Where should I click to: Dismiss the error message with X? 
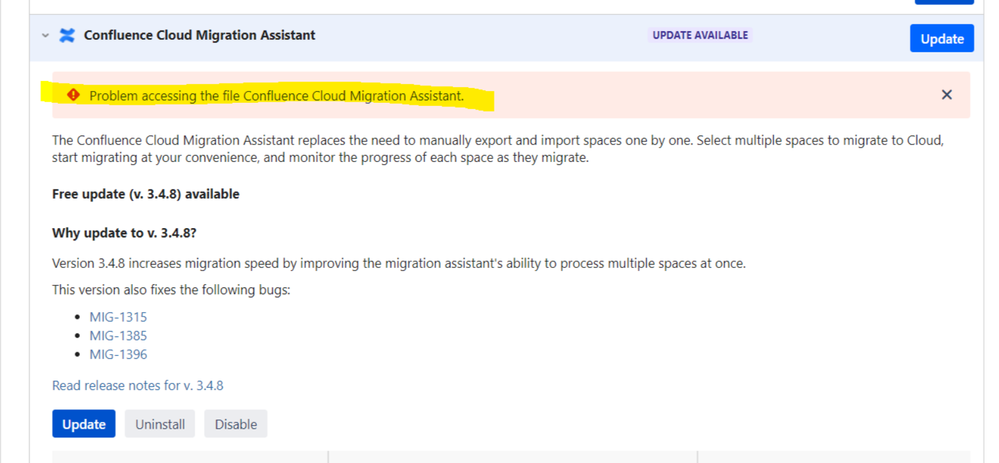tap(947, 95)
